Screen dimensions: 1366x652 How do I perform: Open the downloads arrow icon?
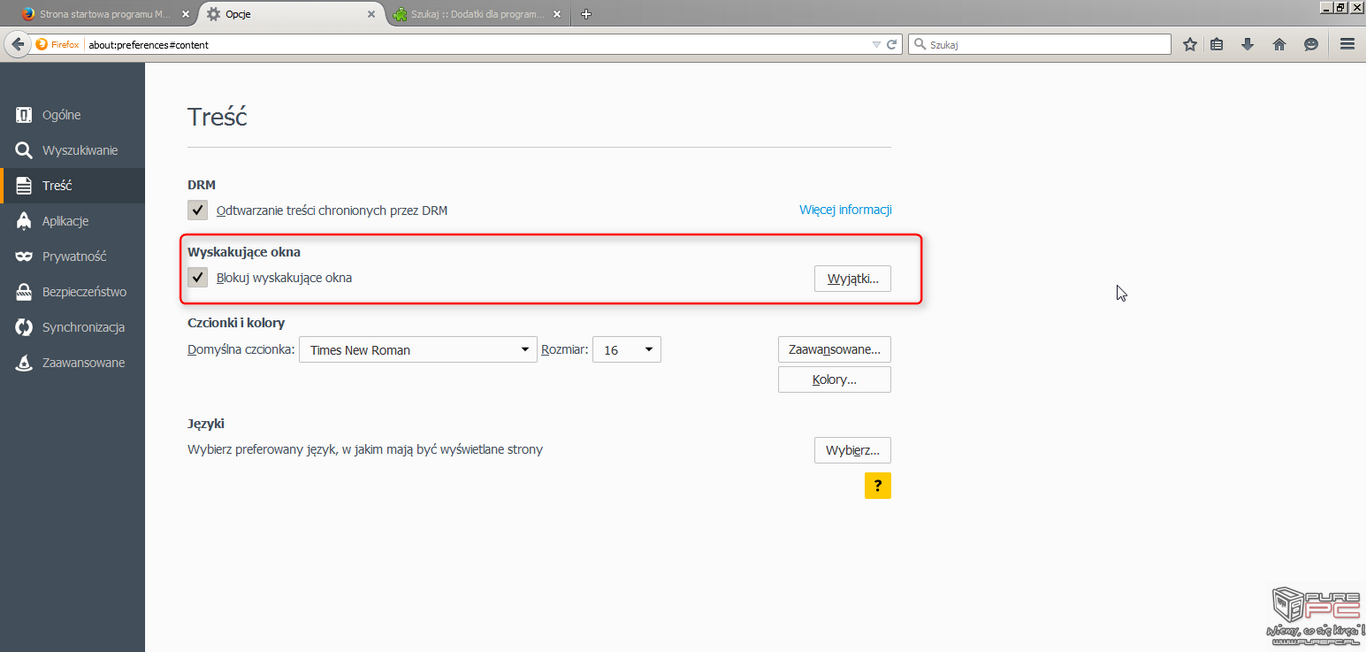pos(1247,44)
